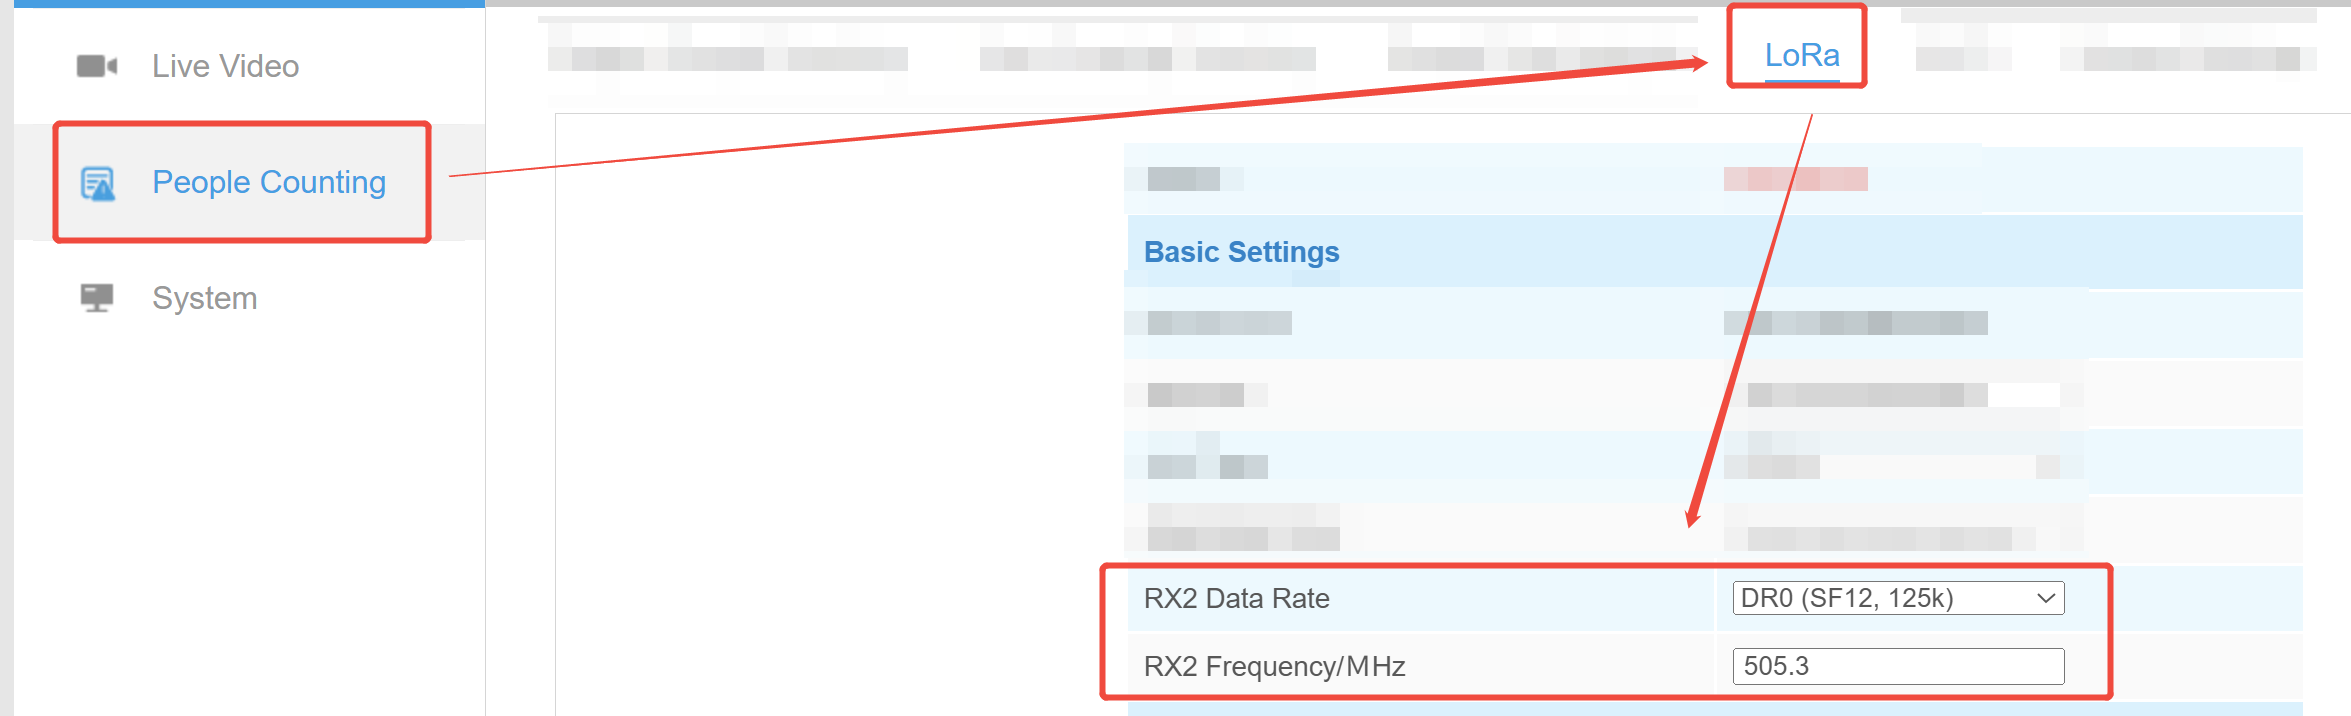The height and width of the screenshot is (716, 2351).
Task: Click the RX2 Data Rate label
Action: coord(1236,598)
